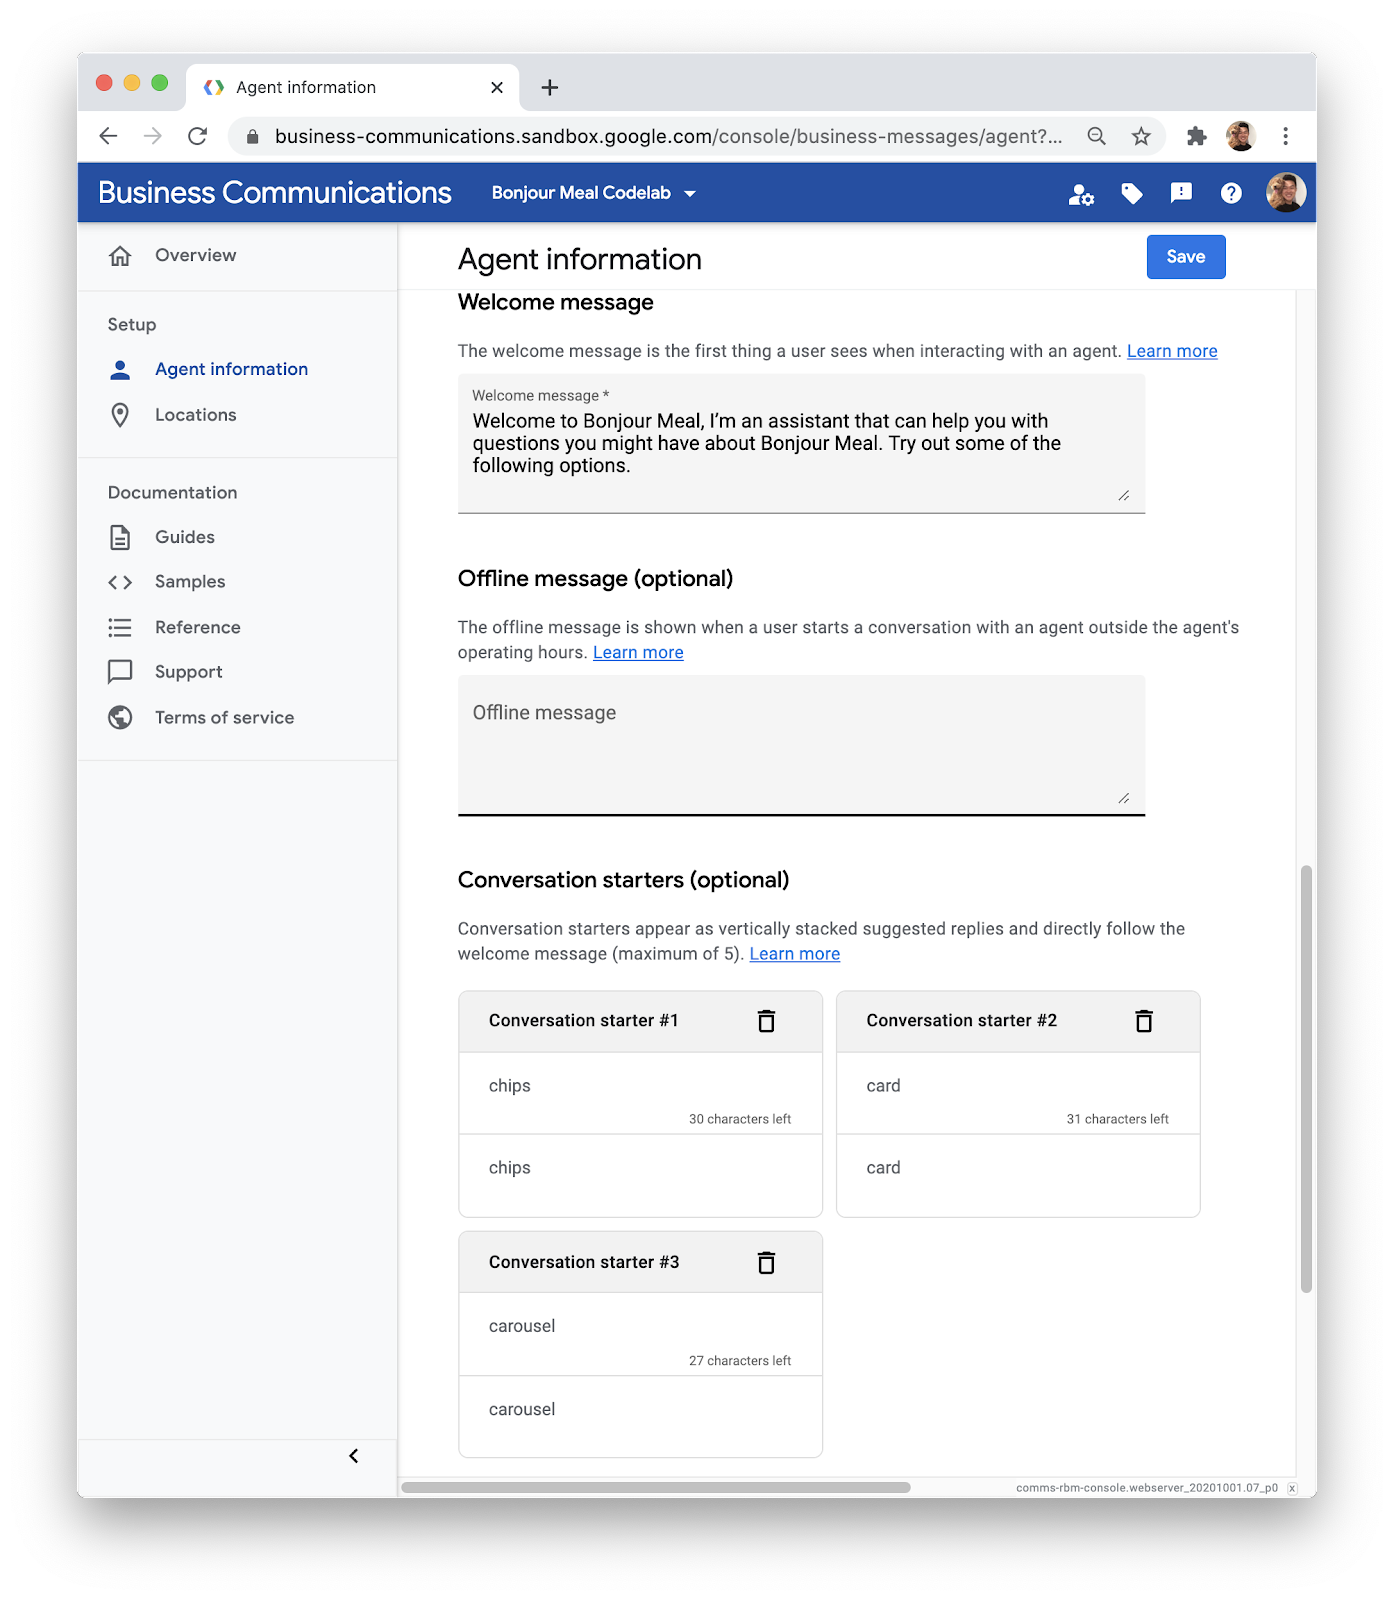Viewport: 1394px width, 1600px height.
Task: Delete Conversation starter #2
Action: [x=1144, y=1021]
